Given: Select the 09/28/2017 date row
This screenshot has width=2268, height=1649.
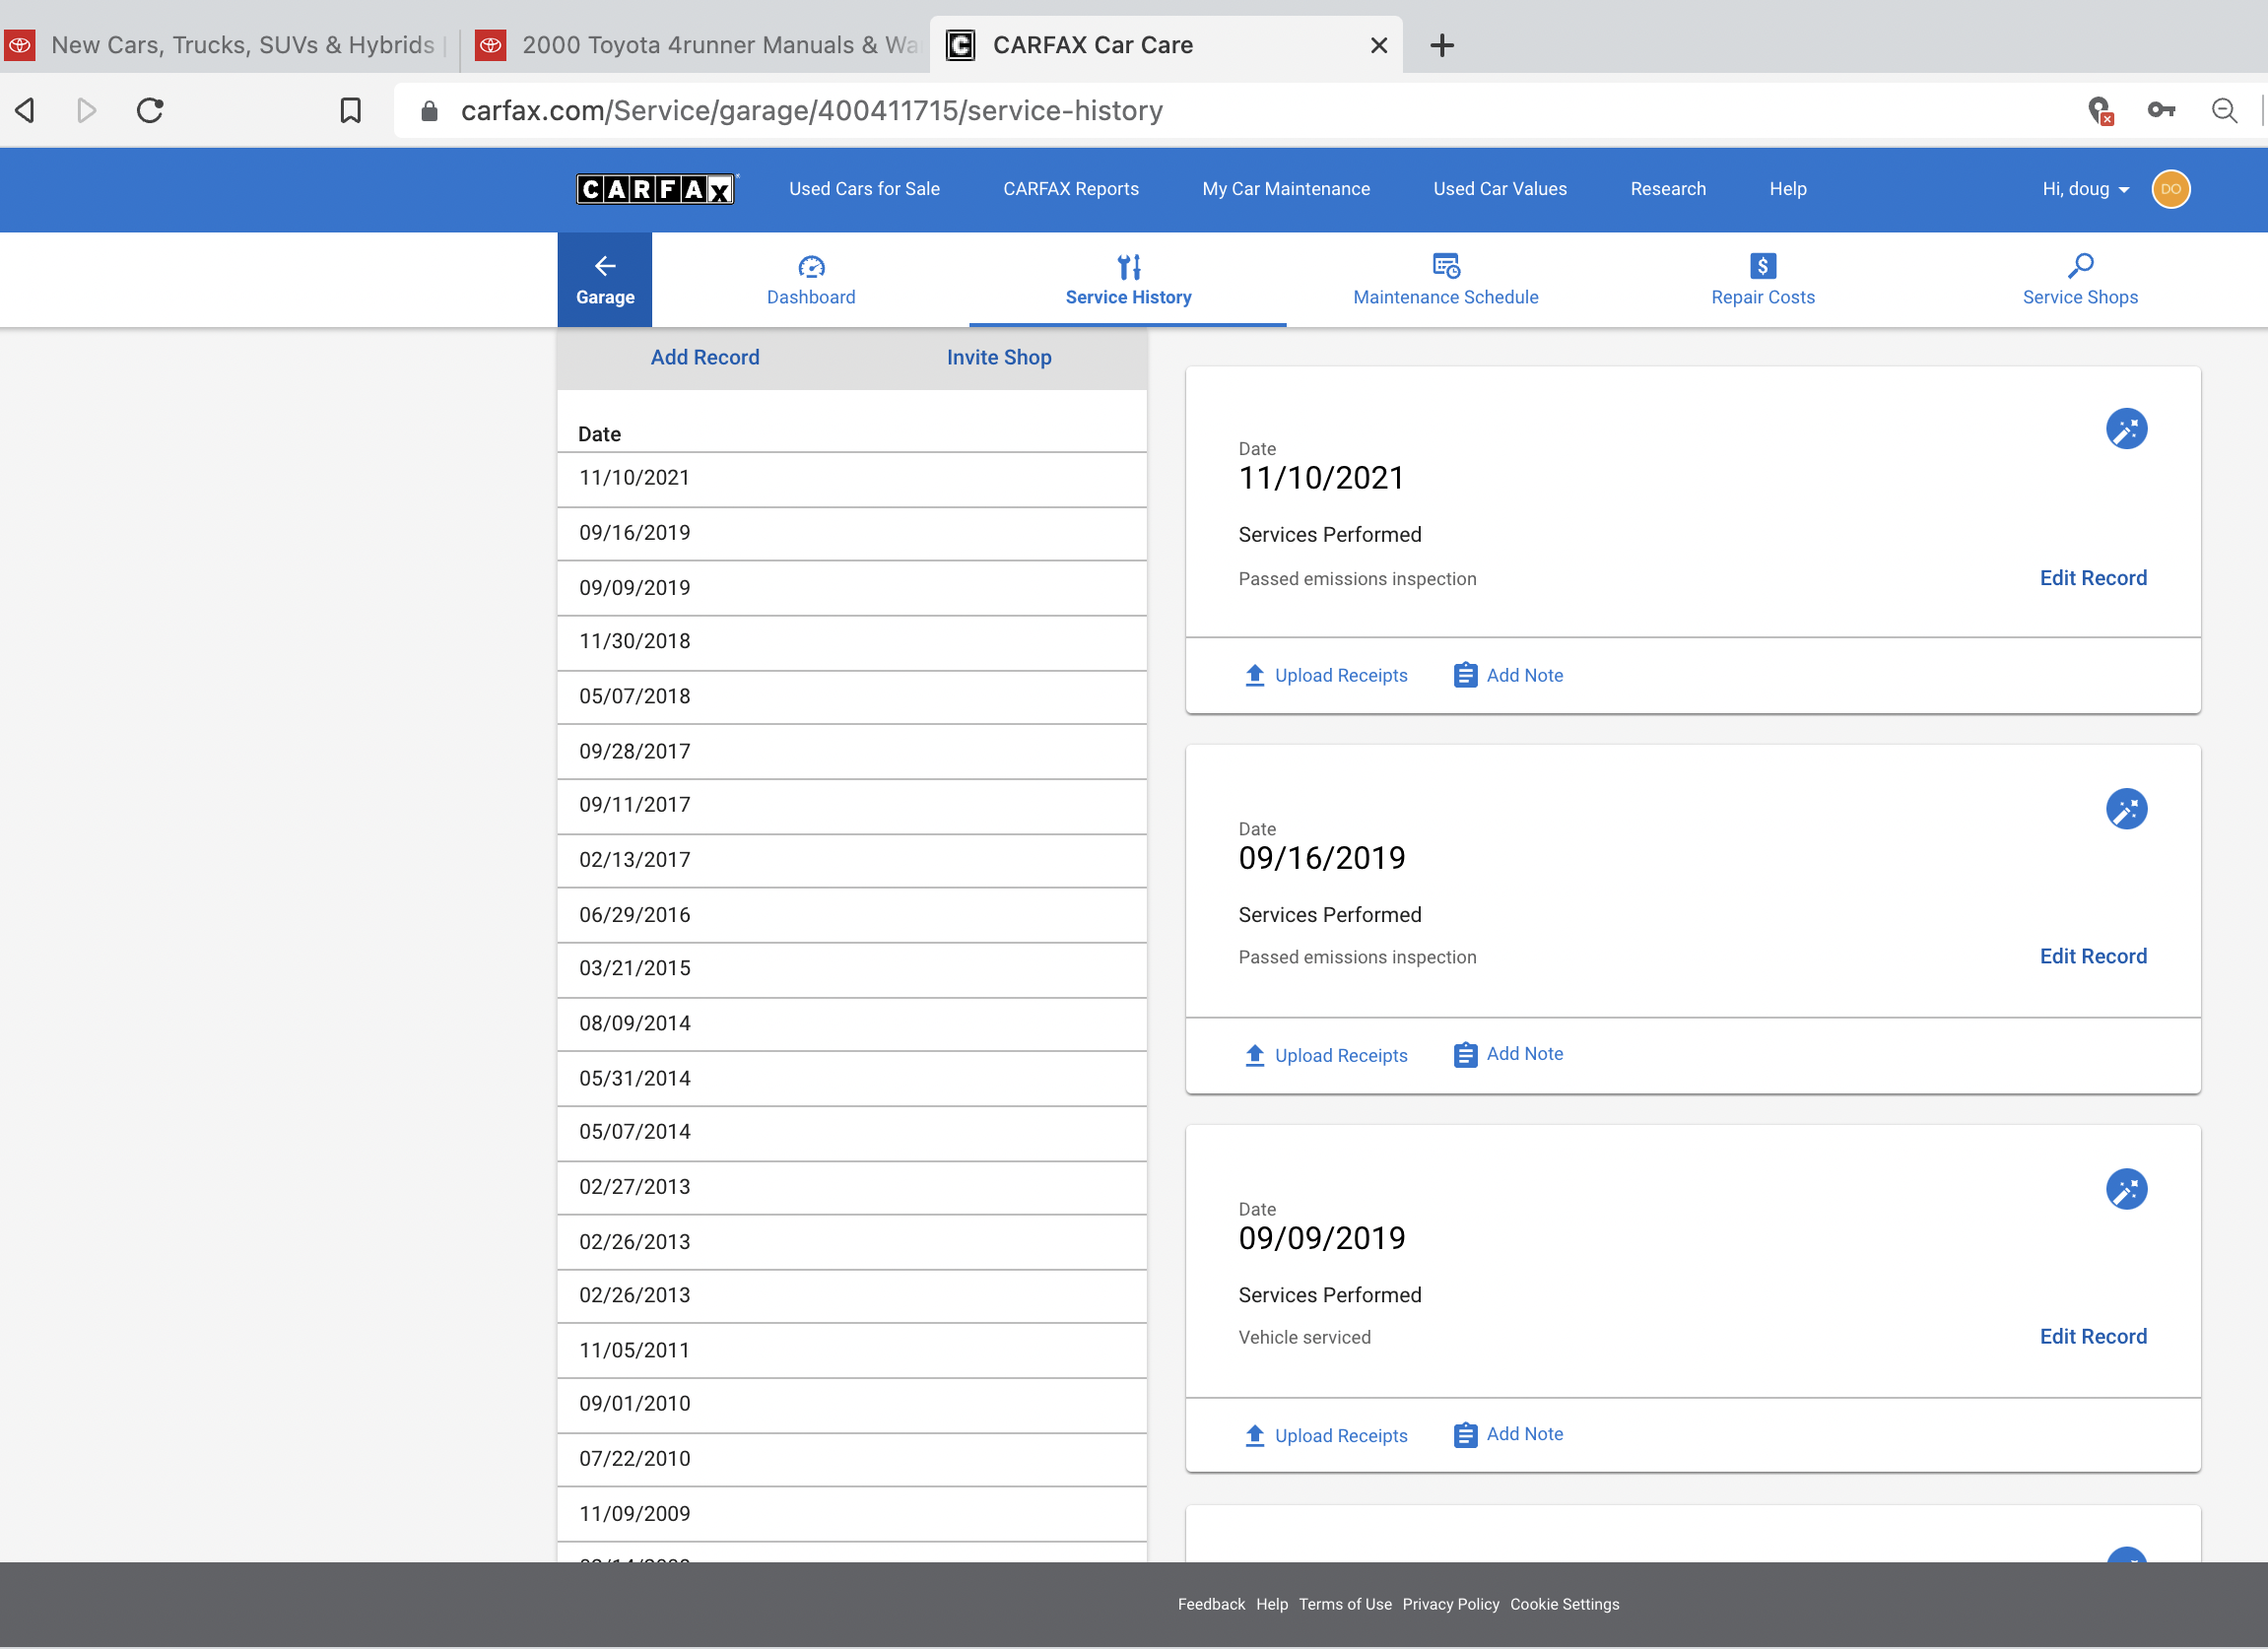Looking at the screenshot, I should (852, 752).
